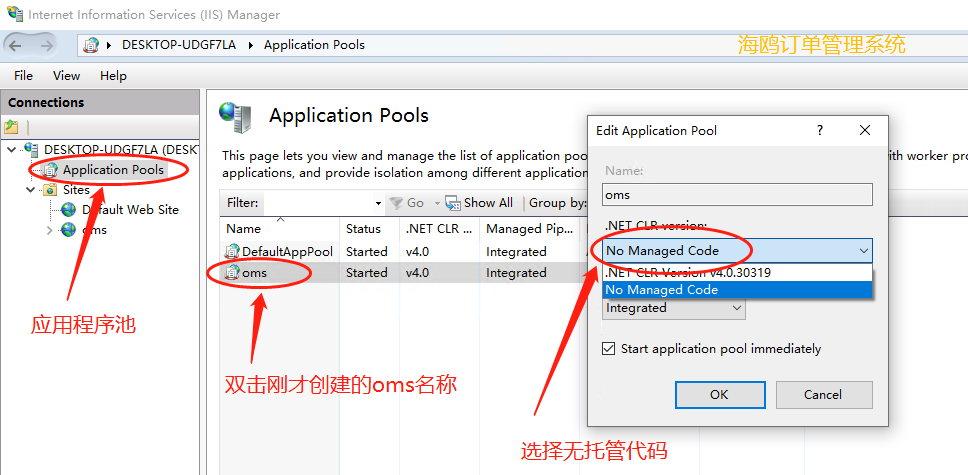Click the Show All icon
This screenshot has height=475, width=968.
453,203
